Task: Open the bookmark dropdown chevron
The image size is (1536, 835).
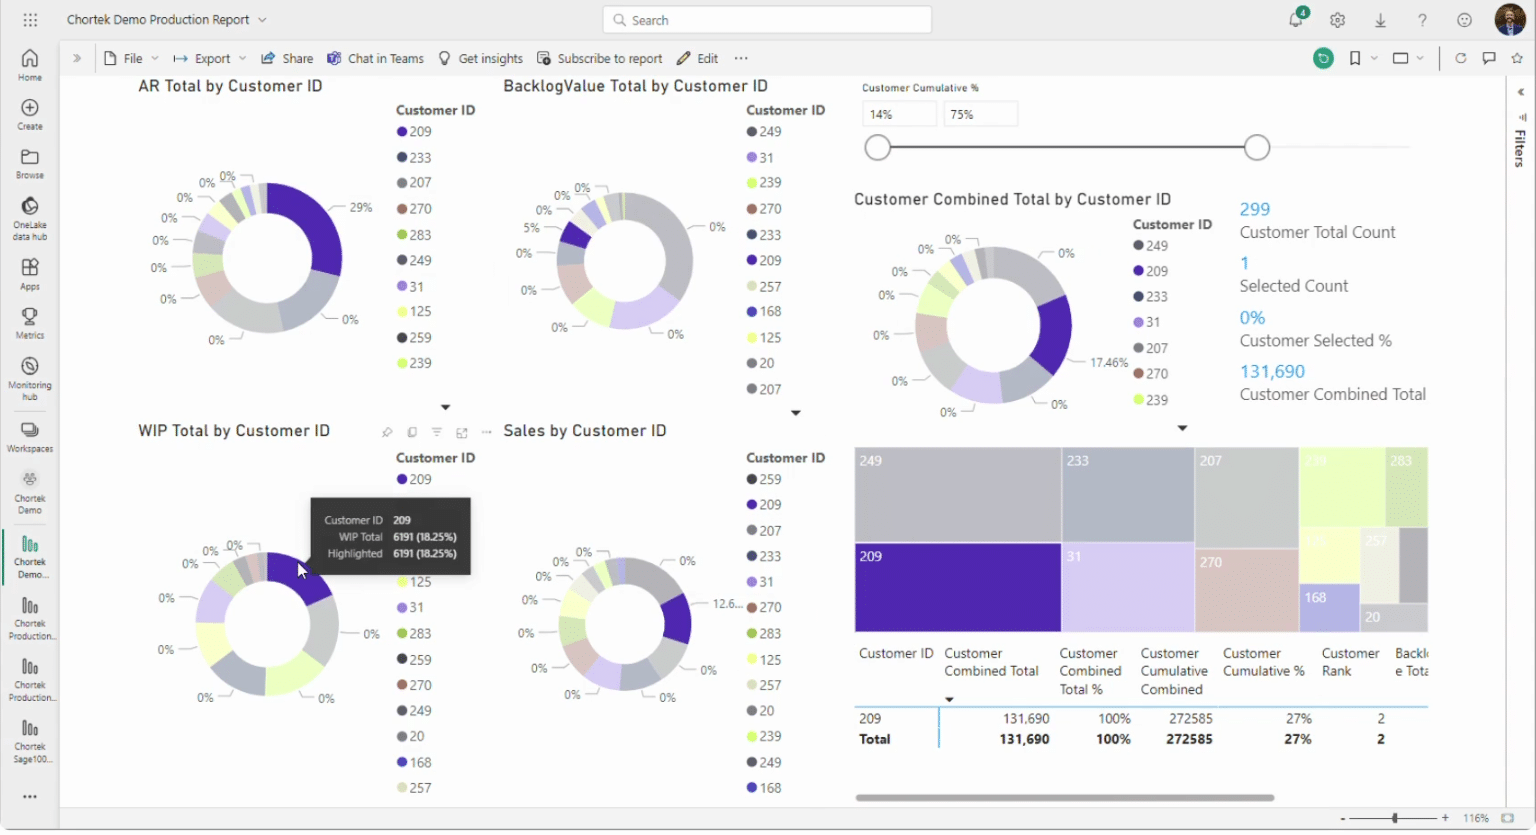Action: [x=1374, y=58]
